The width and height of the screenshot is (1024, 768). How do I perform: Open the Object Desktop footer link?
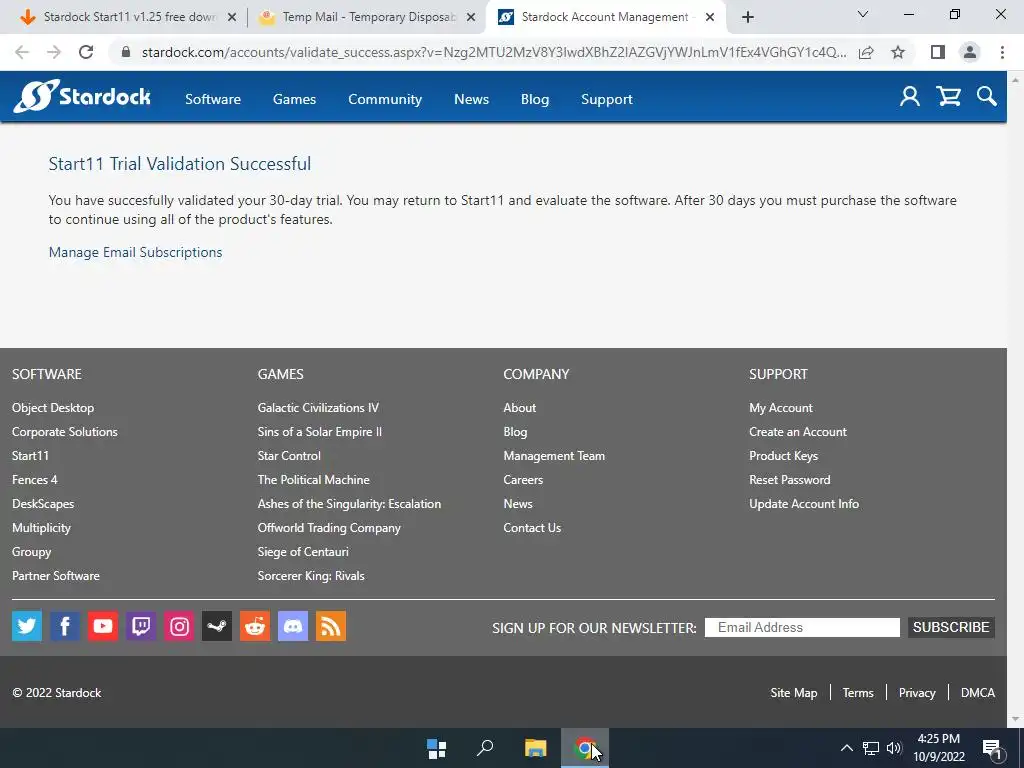coord(53,408)
